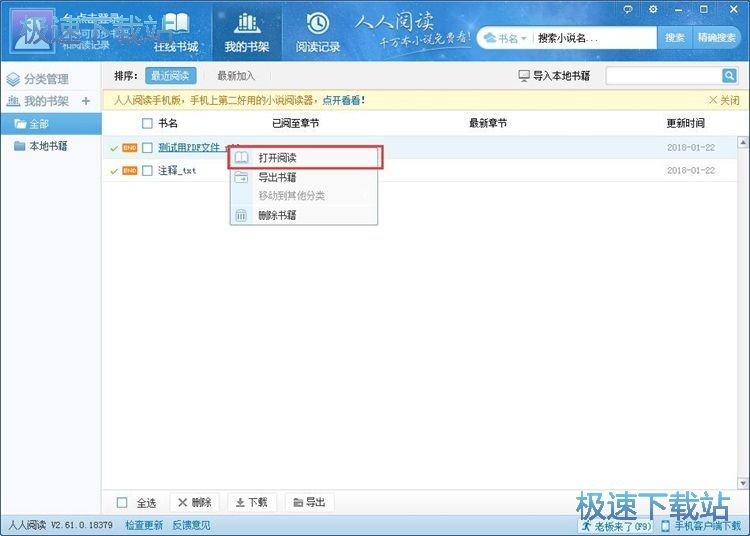Screen dimensions: 750x536
Task: Open the online bookstore (在线书城) tab
Action: [176, 33]
